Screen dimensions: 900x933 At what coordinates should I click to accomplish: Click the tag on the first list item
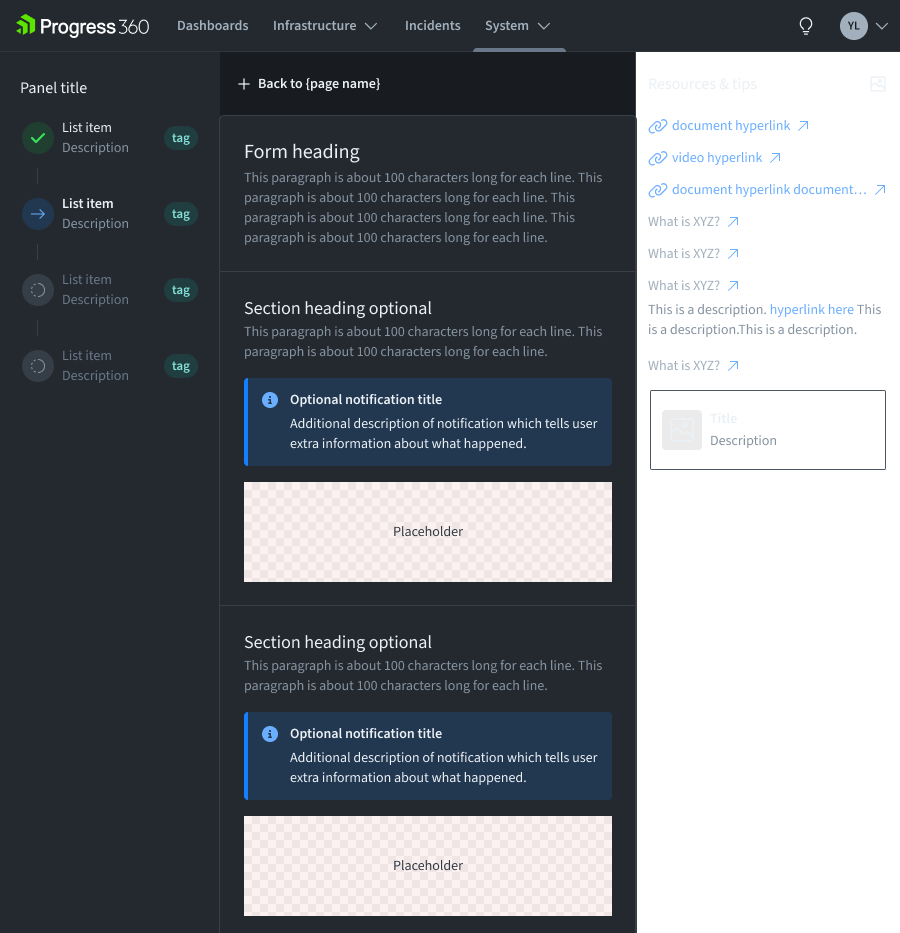[x=181, y=138]
